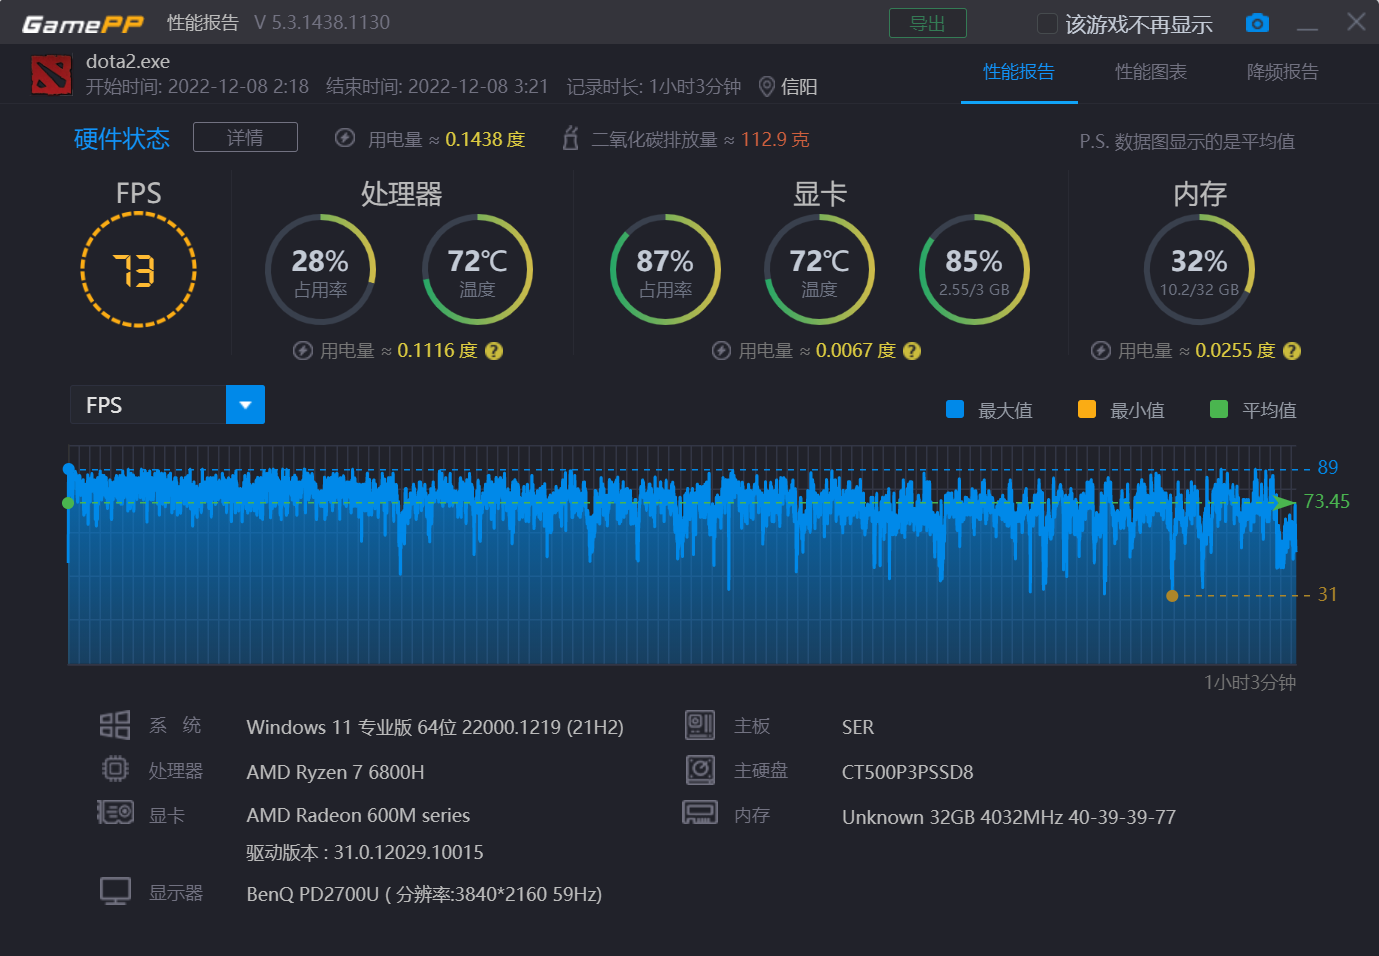Enable the 该游戏不再显示 checkbox
This screenshot has height=956, width=1379.
click(1045, 23)
